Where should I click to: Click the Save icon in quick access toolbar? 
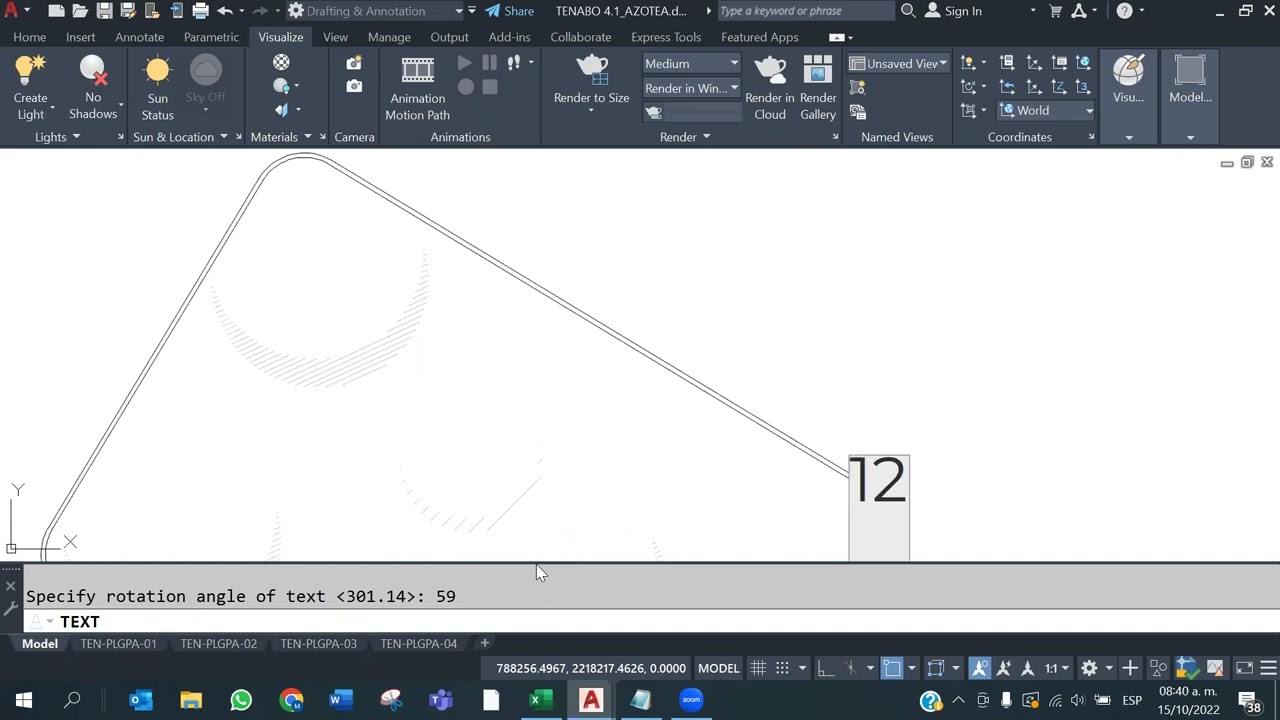(x=104, y=11)
